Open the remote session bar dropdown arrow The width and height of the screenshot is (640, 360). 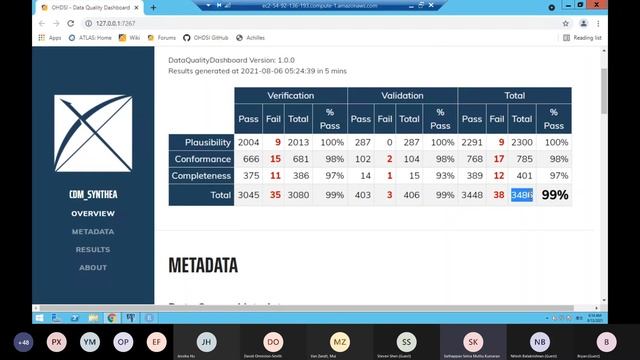tap(208, 5)
